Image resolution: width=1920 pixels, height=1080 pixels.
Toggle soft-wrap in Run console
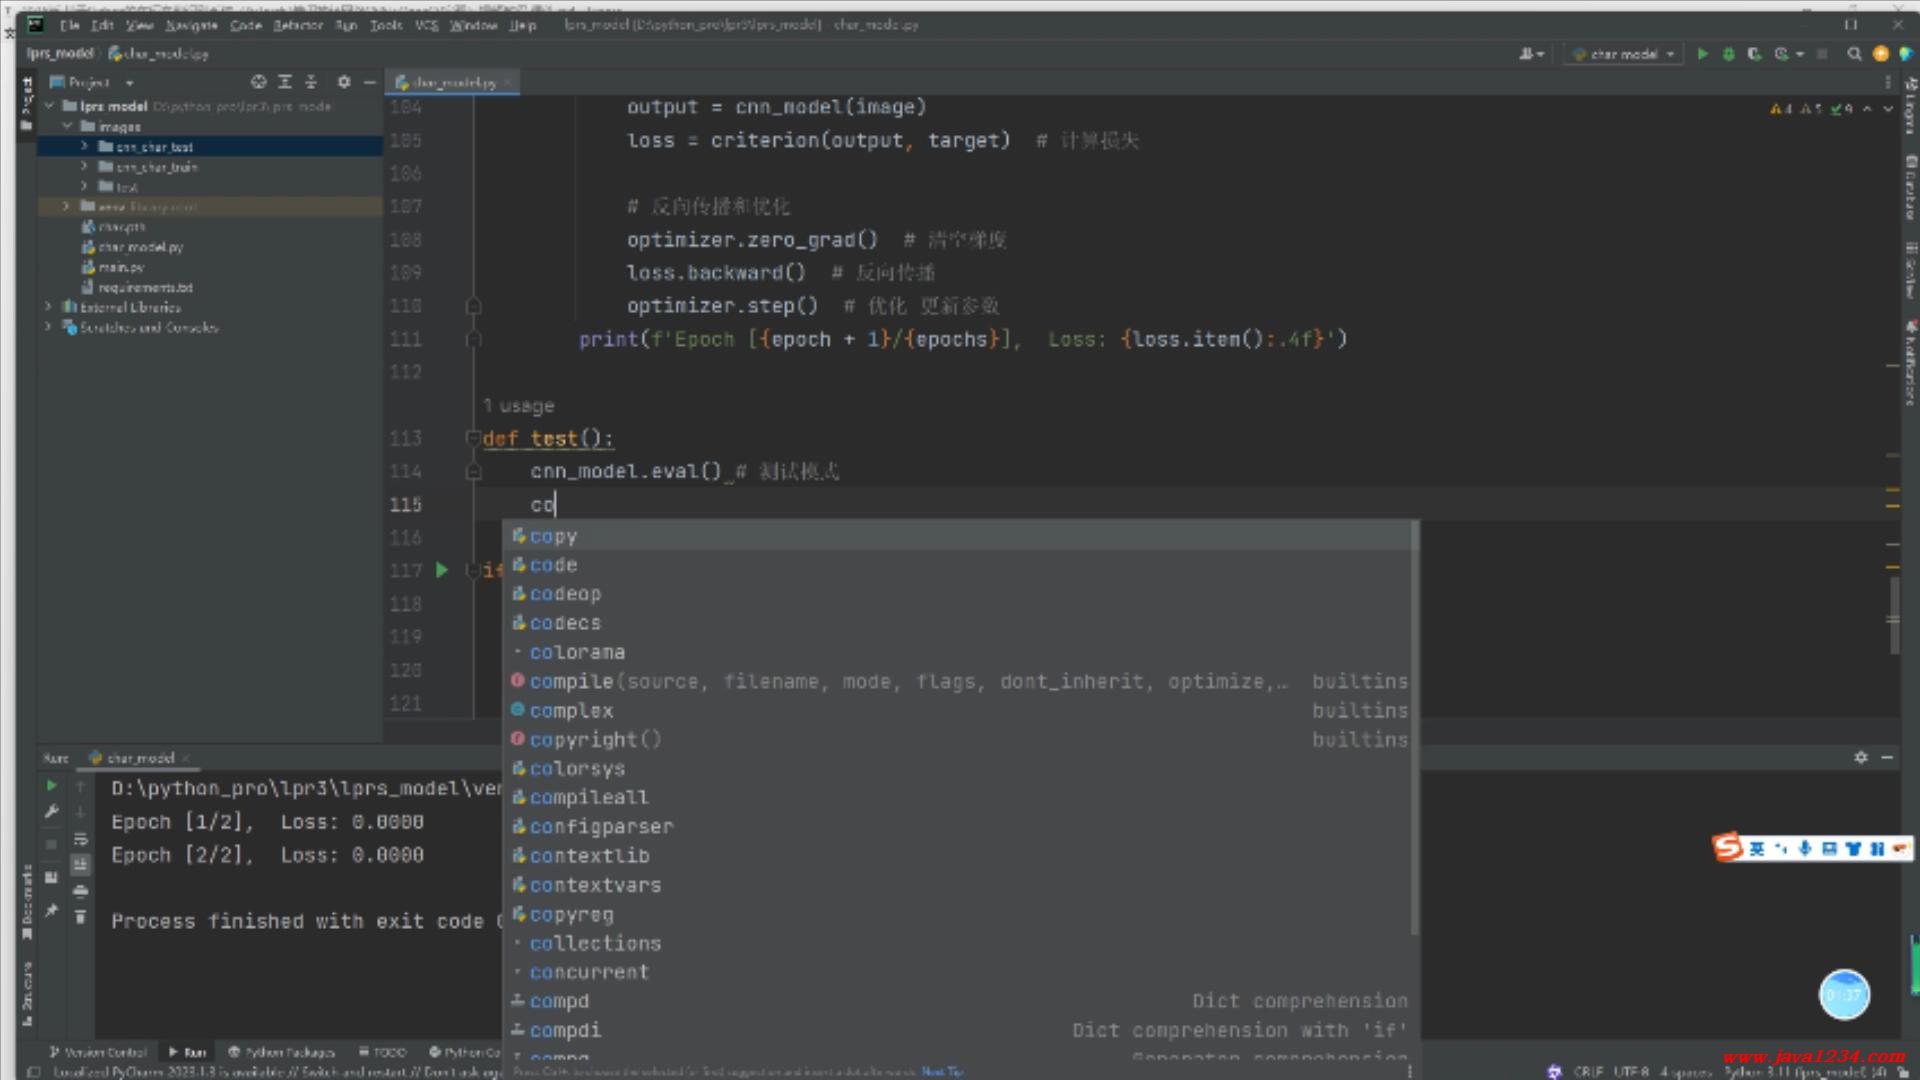coord(80,839)
